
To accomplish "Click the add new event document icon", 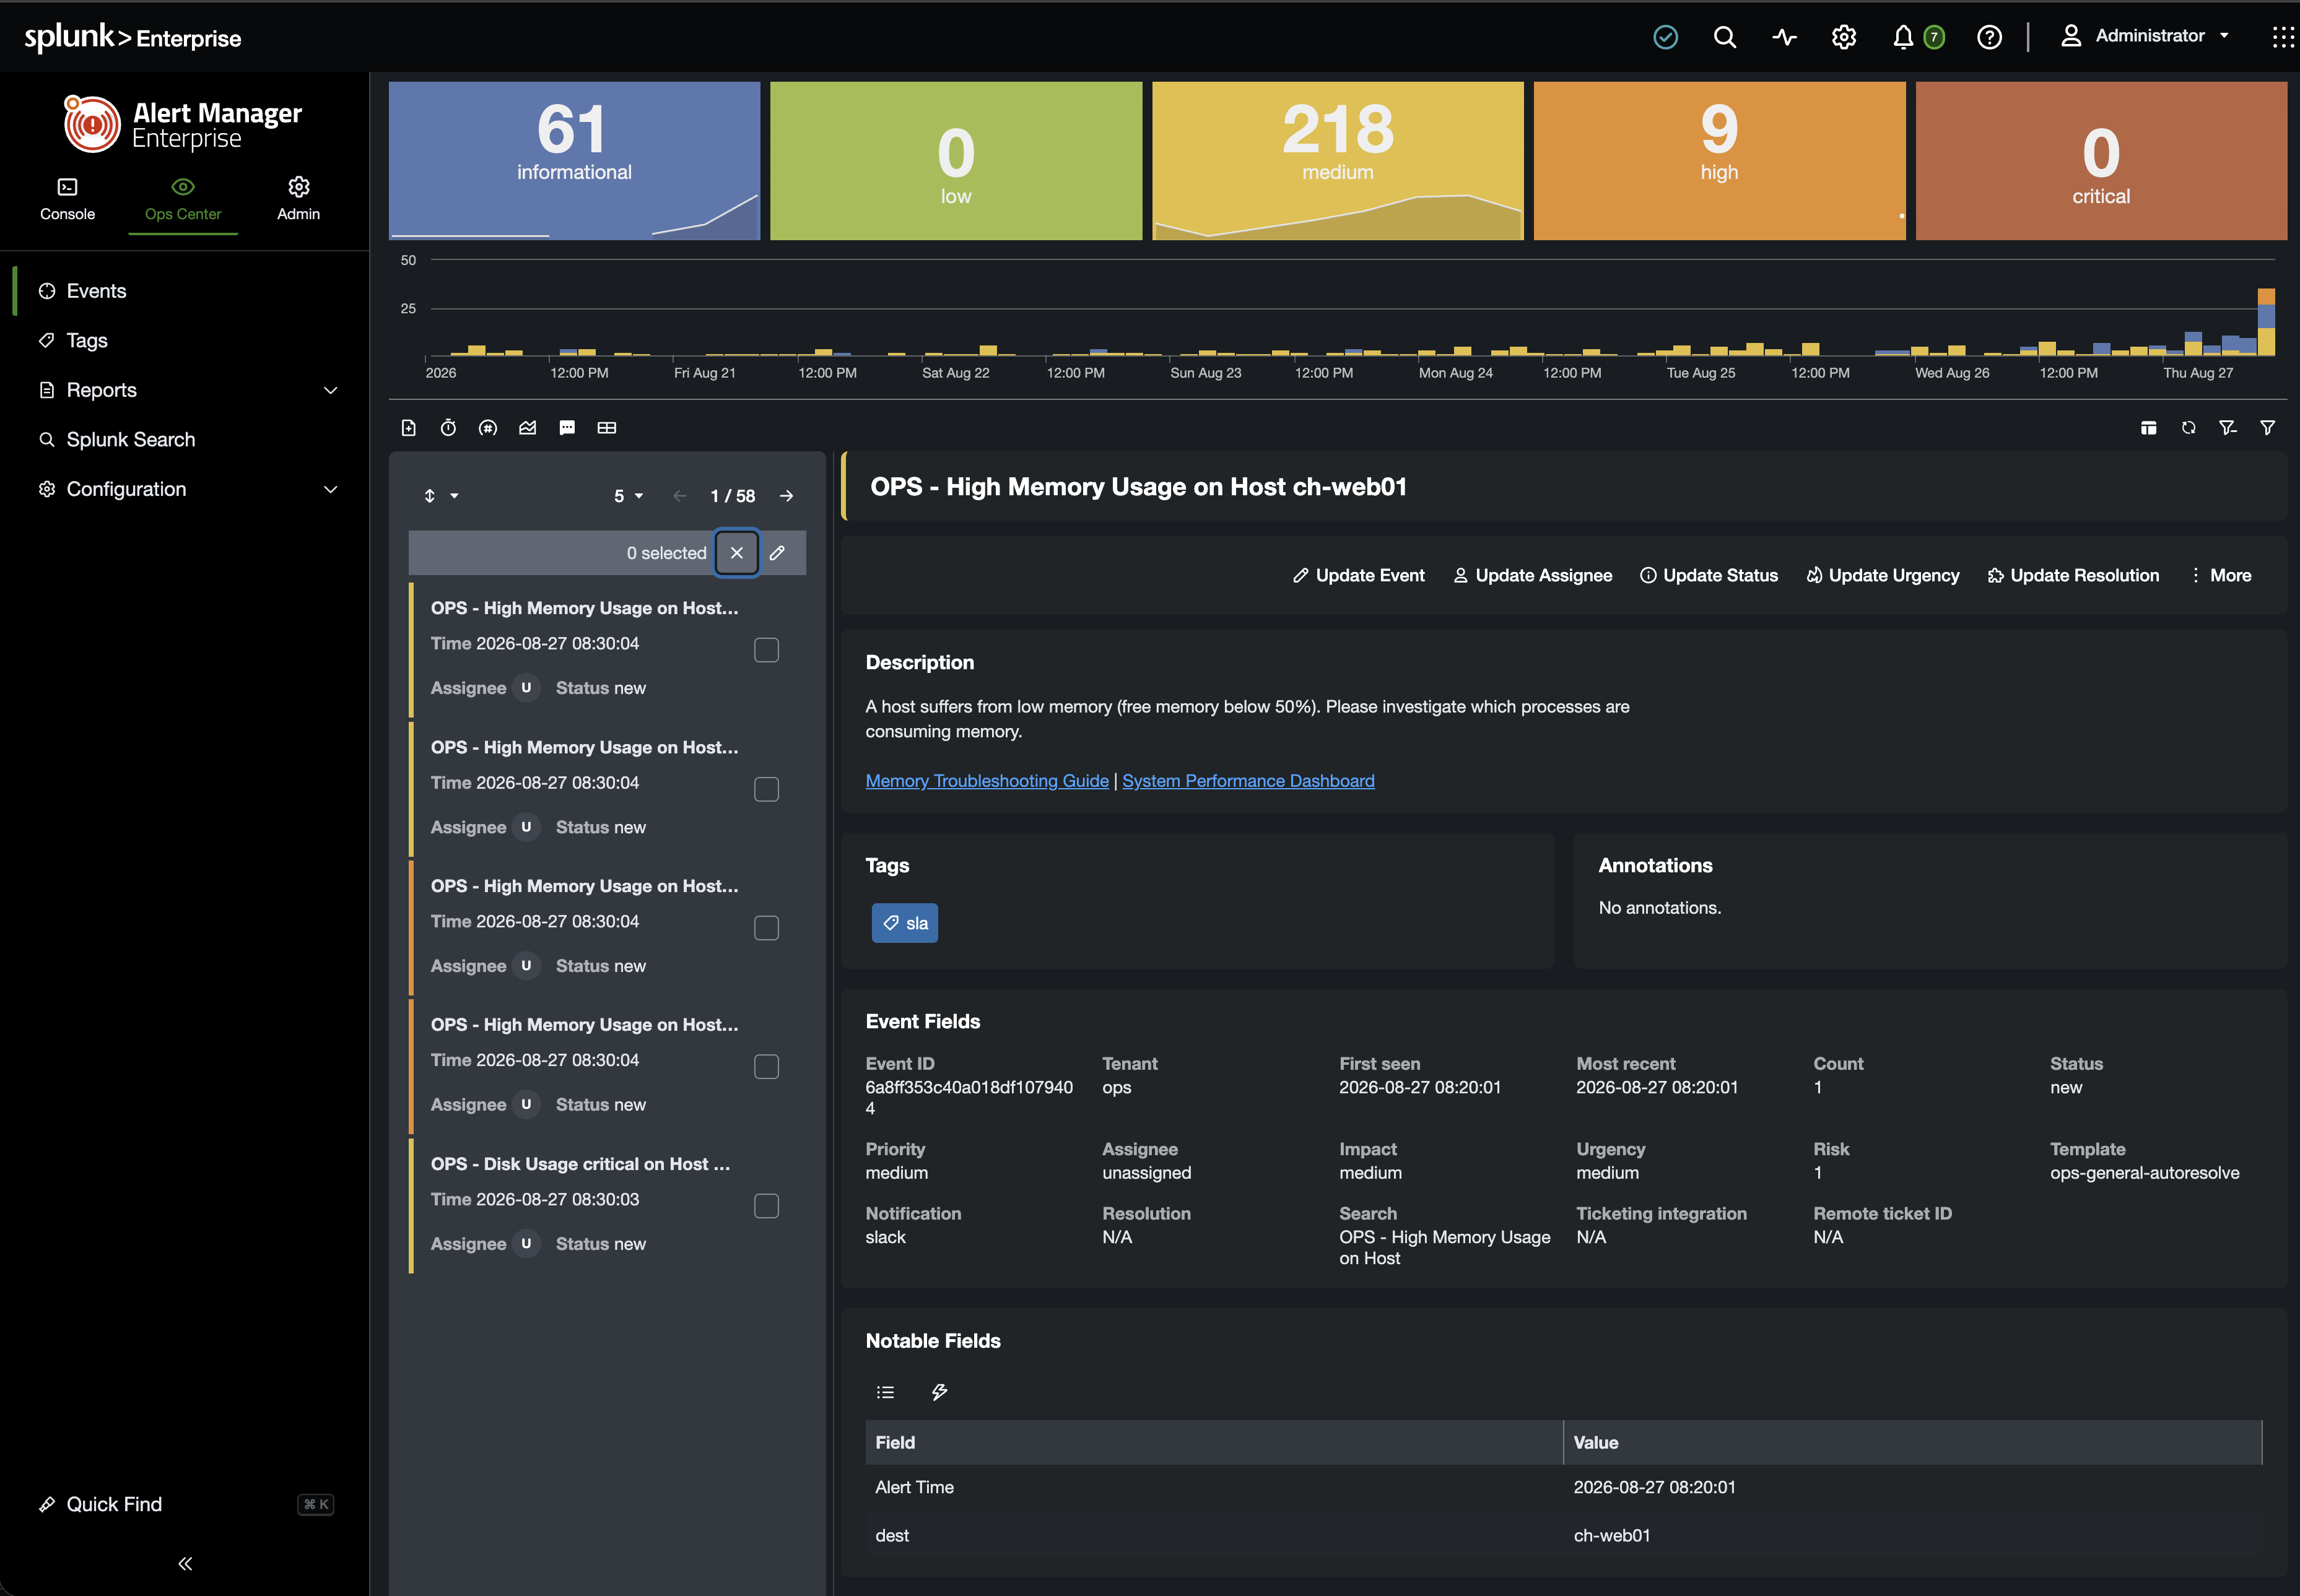I will coord(408,428).
